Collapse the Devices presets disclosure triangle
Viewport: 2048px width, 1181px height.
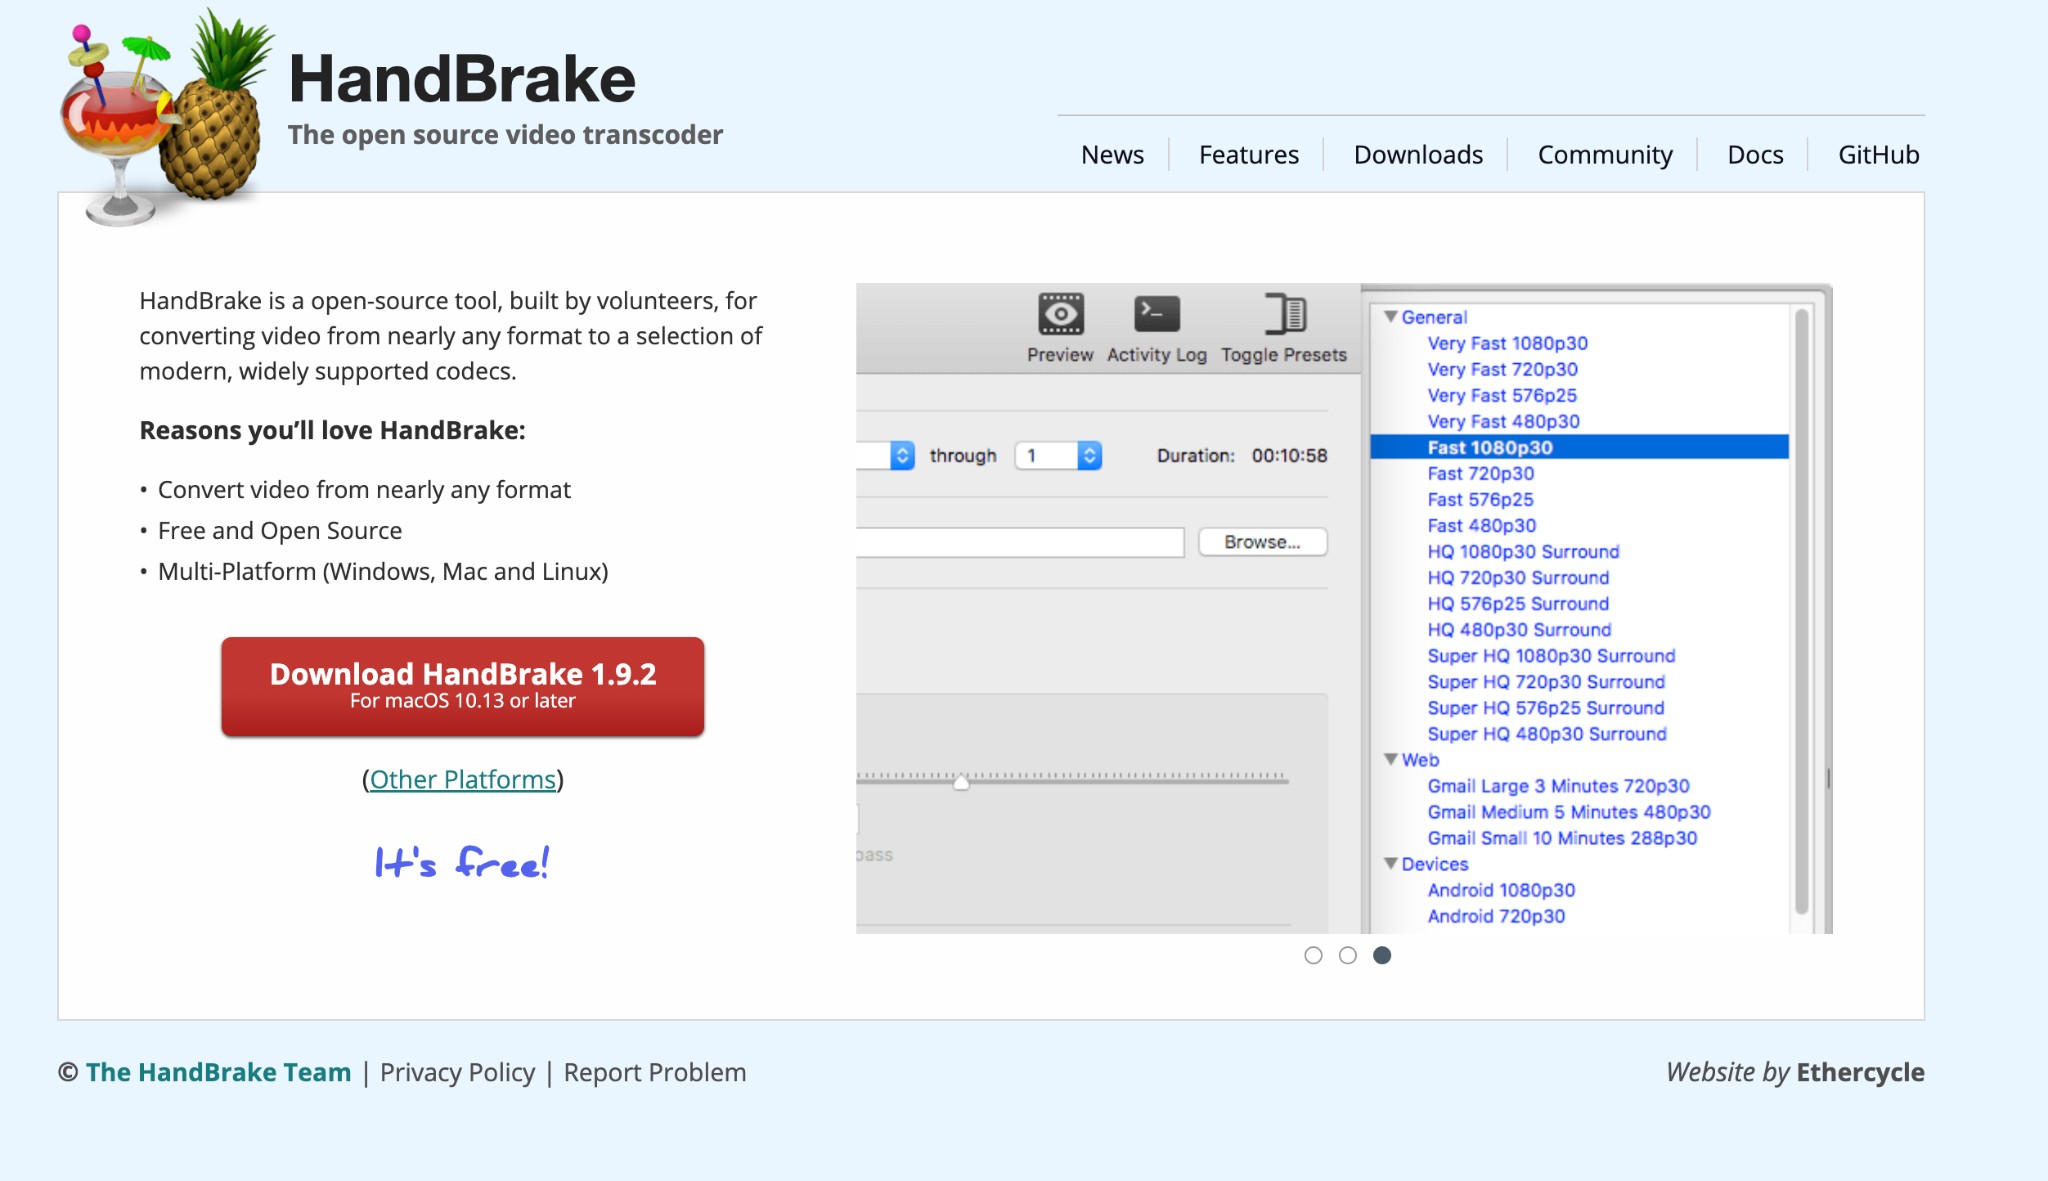point(1390,863)
